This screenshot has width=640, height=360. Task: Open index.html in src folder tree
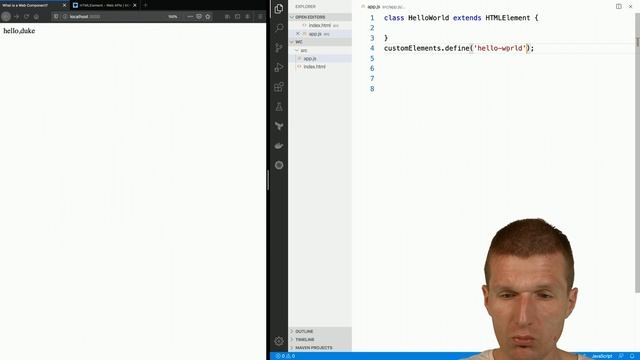pyautogui.click(x=320, y=67)
